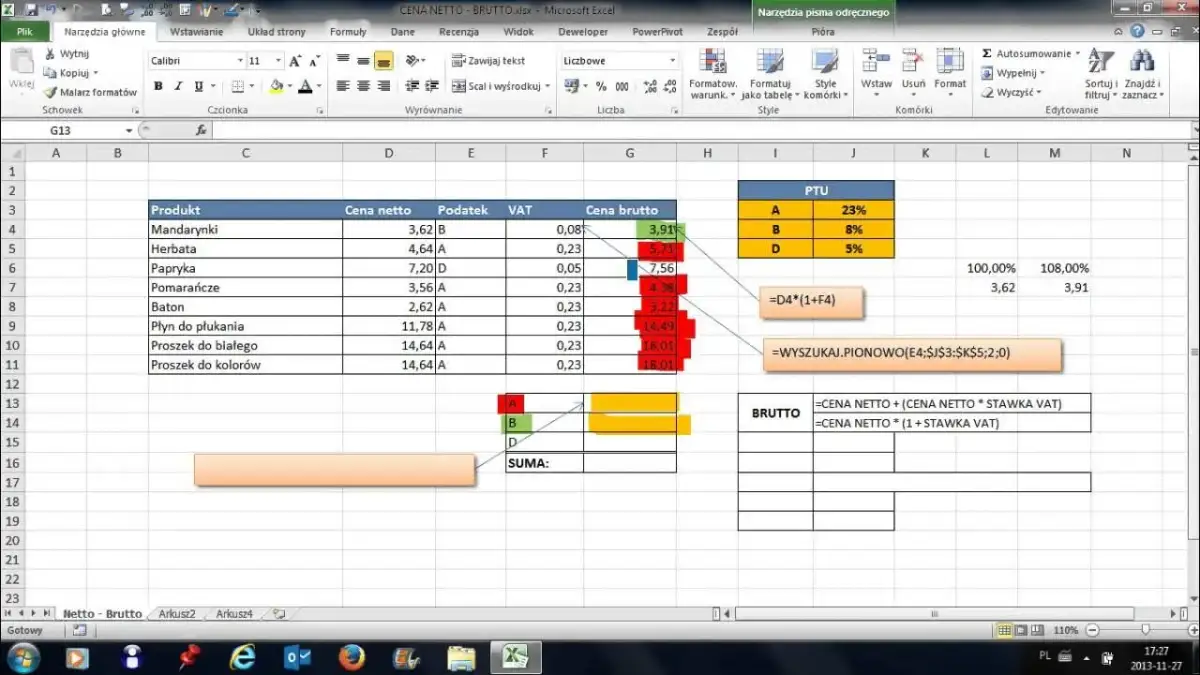This screenshot has width=1200, height=675.
Task: Click the Malarz formatów format painter
Action: [90, 92]
